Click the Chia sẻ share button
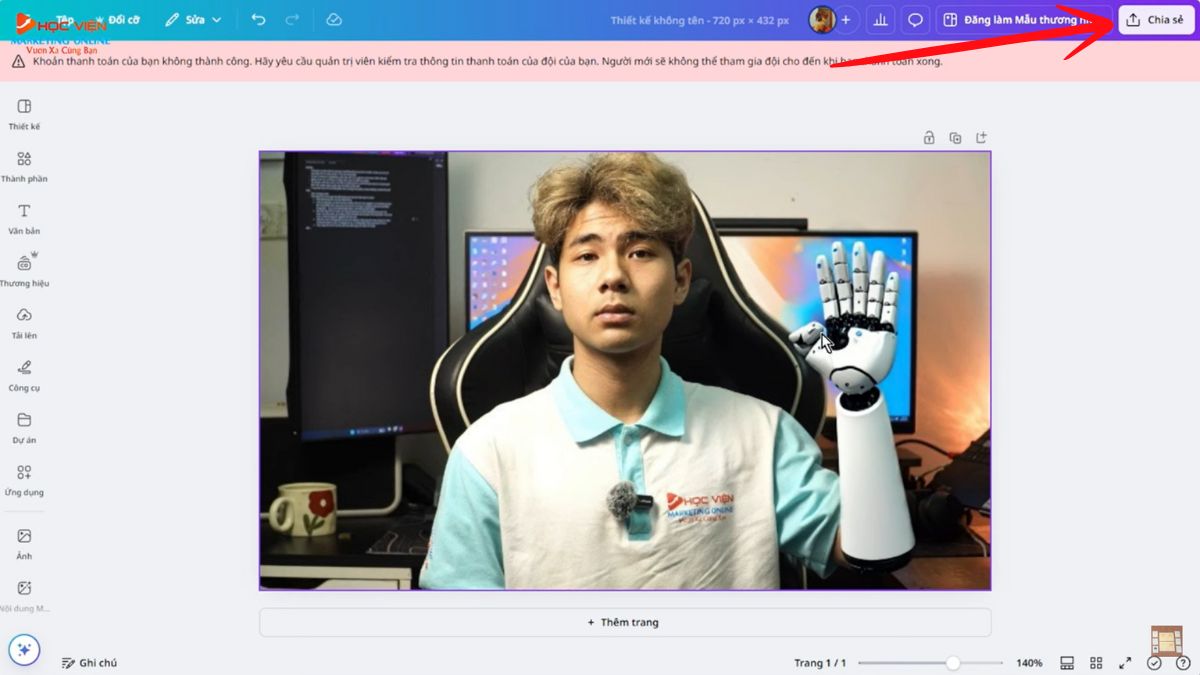Image resolution: width=1200 pixels, height=675 pixels. (x=1156, y=20)
